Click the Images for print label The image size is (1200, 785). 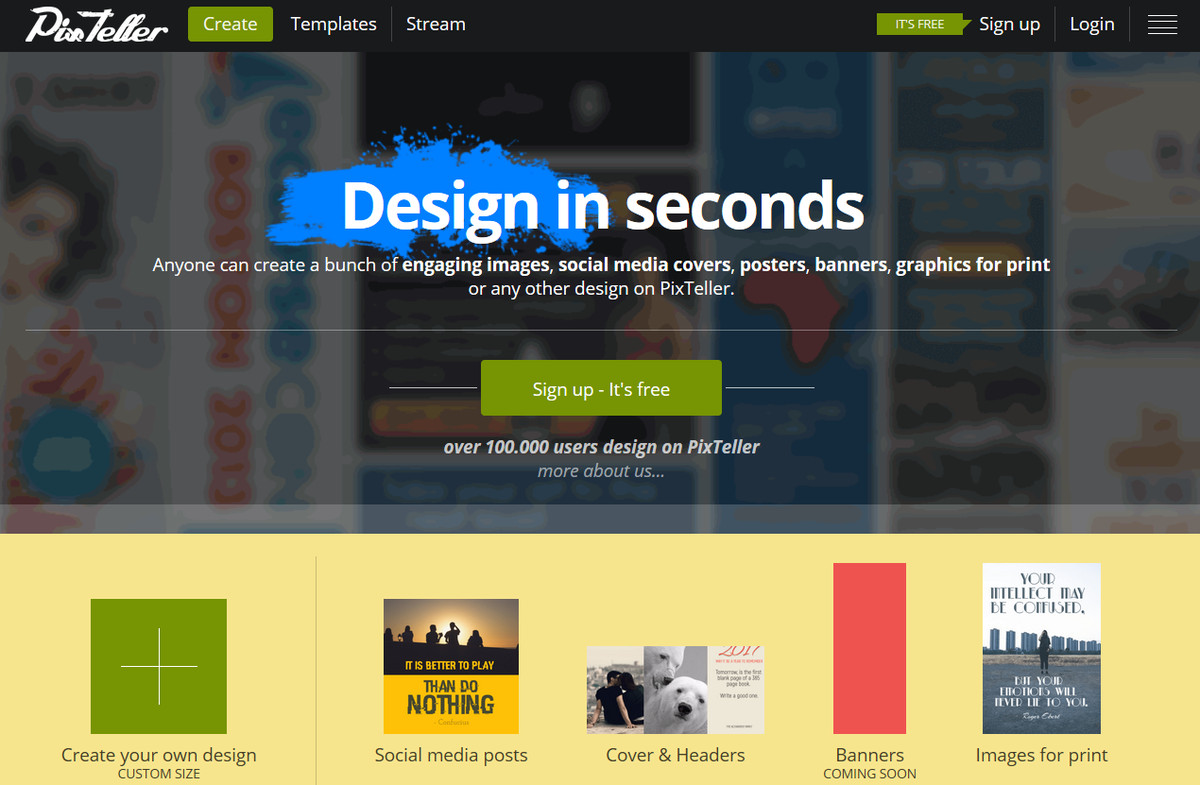[1042, 755]
